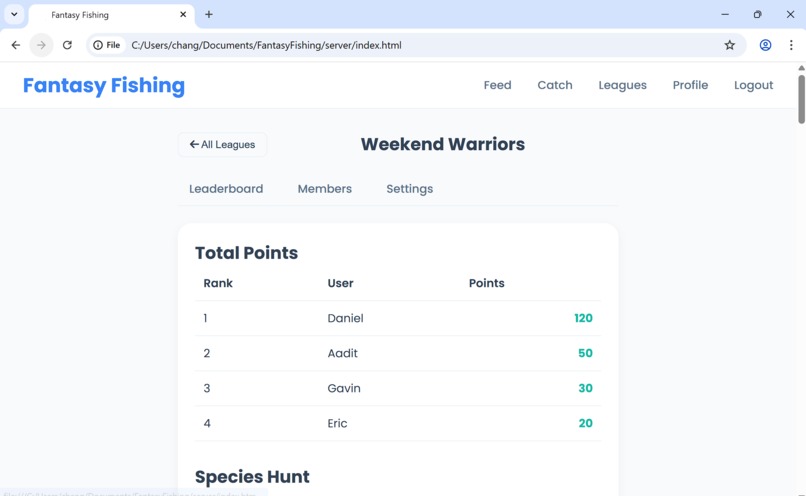
Task: Click Aadit's 50 points value
Action: (585, 353)
